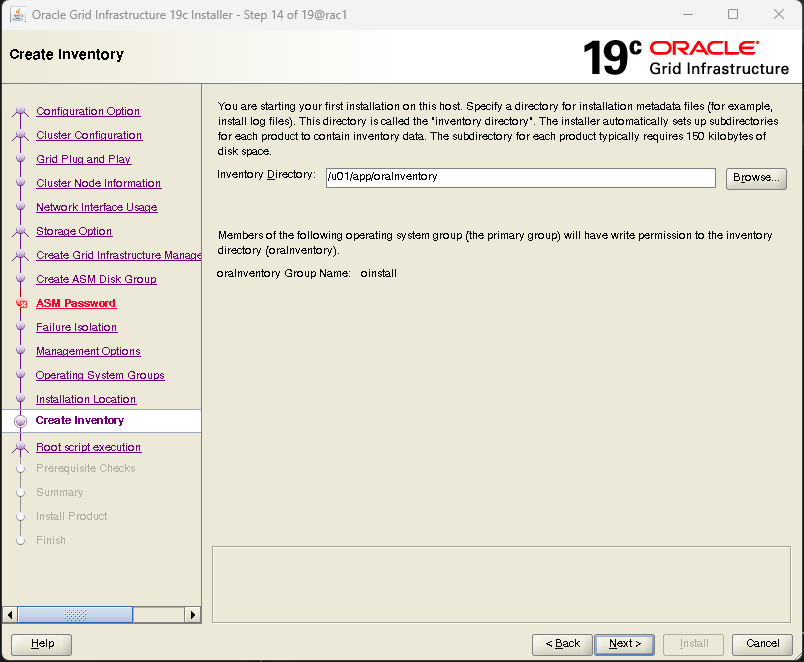The image size is (804, 662).
Task: Go to the Cluster Configuration step
Action: point(89,135)
